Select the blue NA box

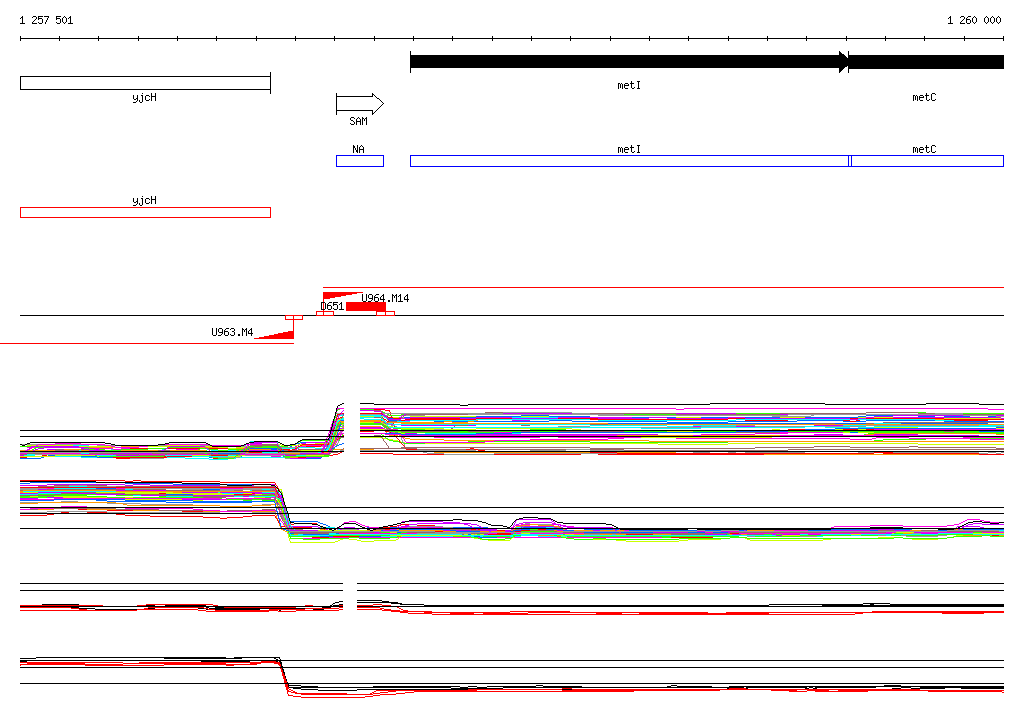click(360, 161)
